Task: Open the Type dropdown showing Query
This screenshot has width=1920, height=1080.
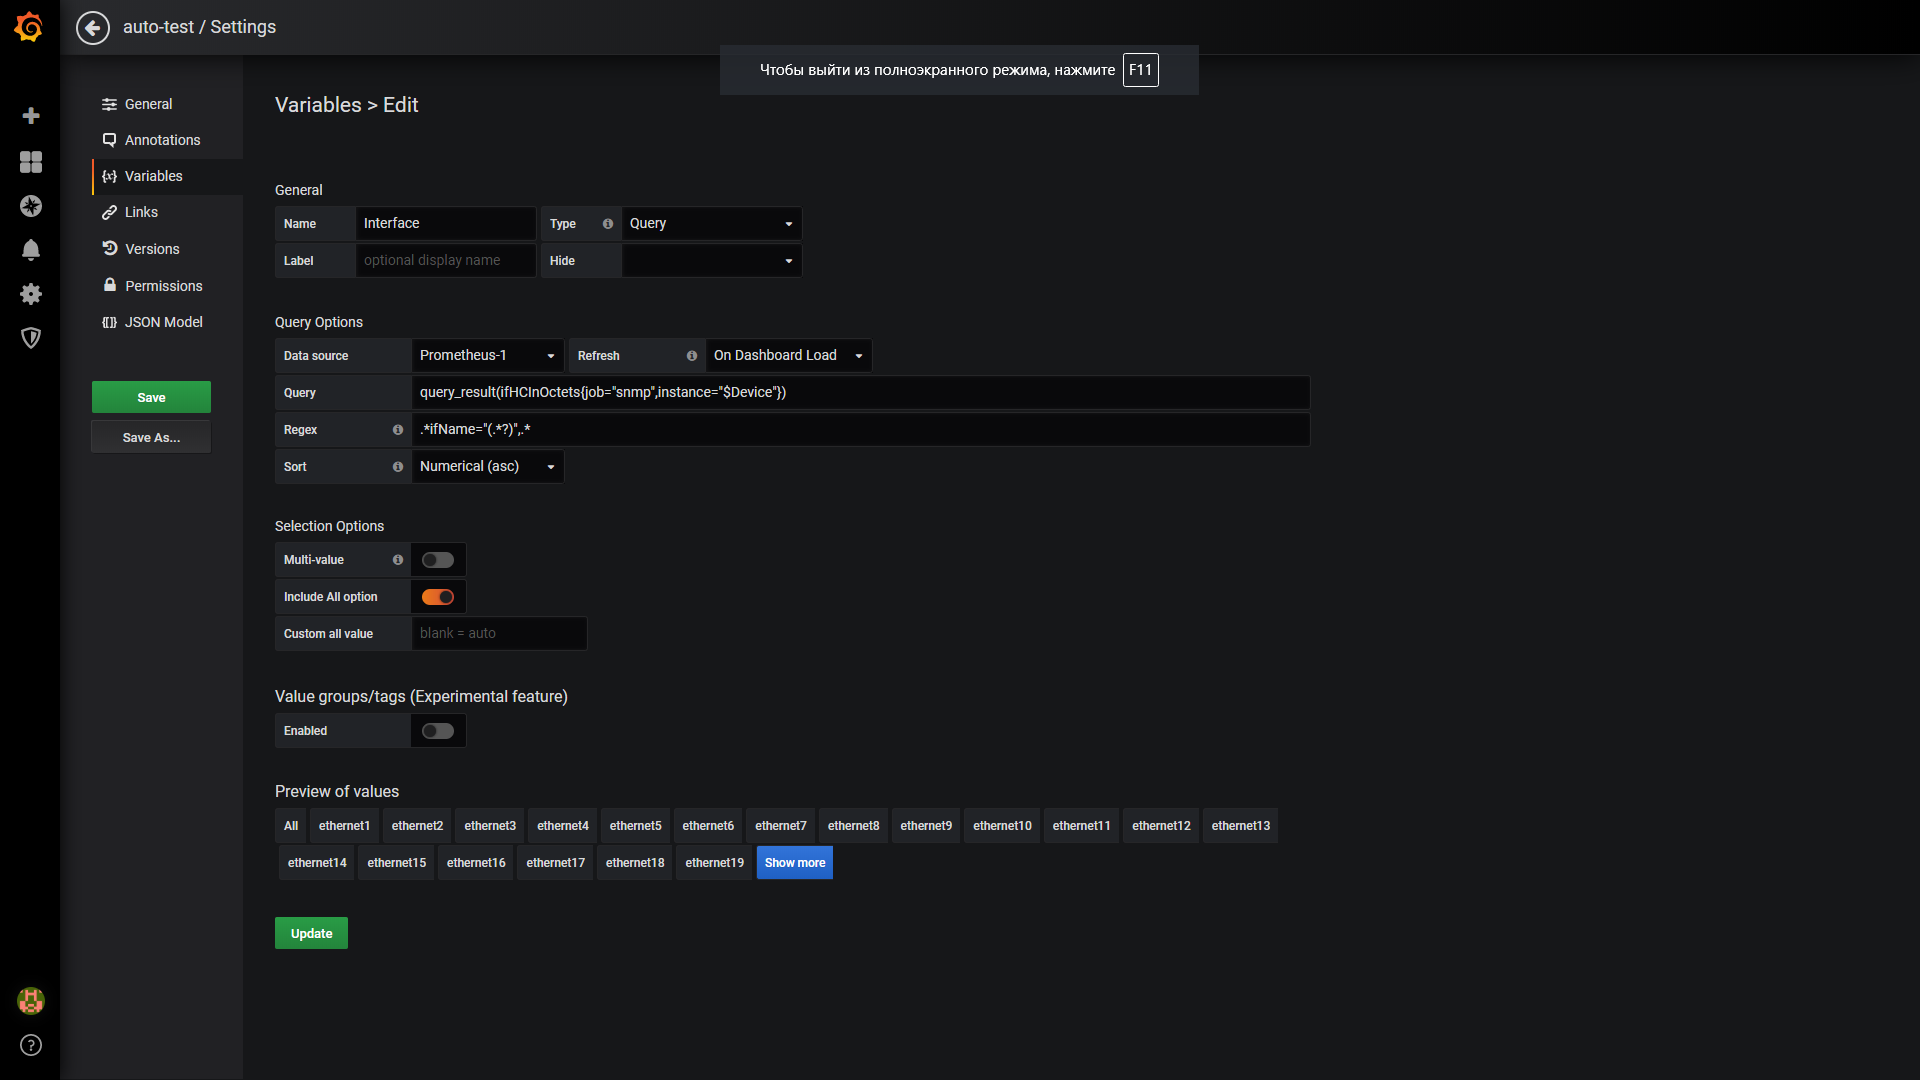Action: coord(710,224)
